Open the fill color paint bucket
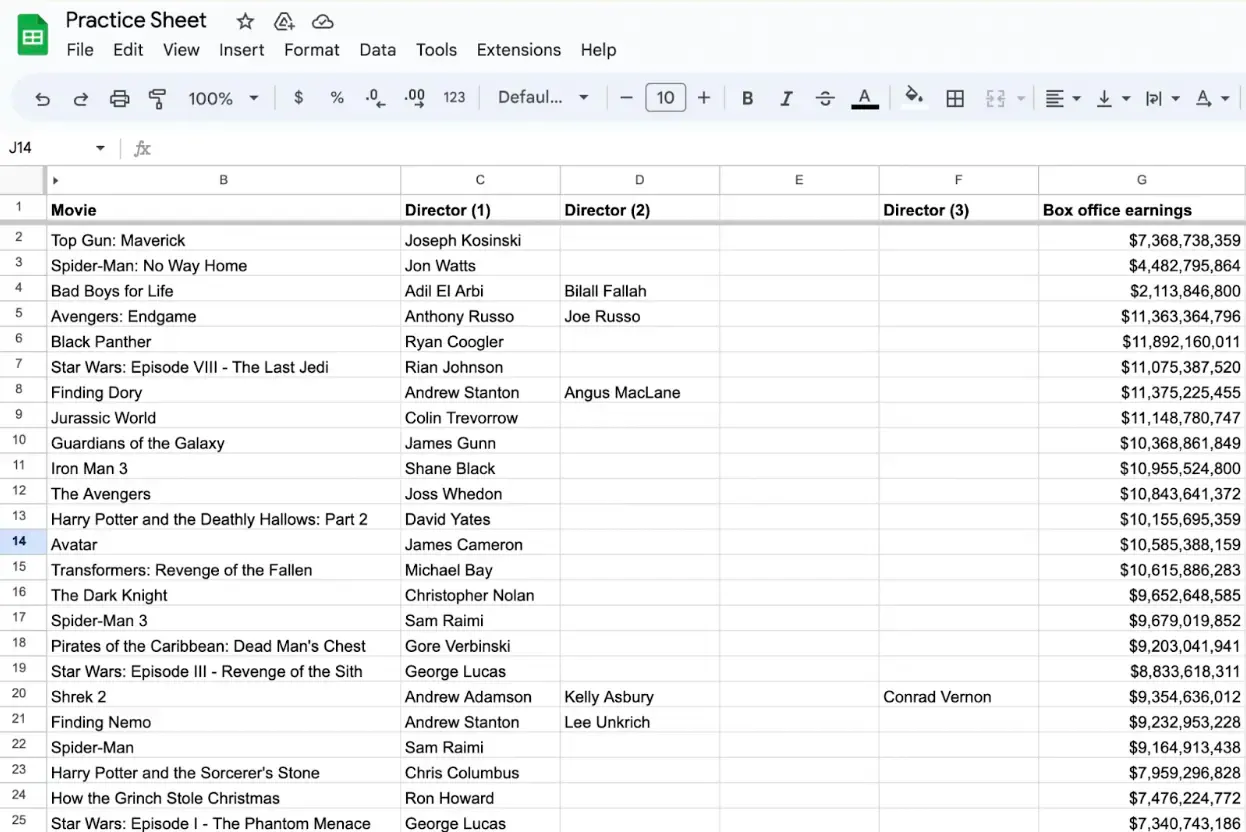 [913, 97]
